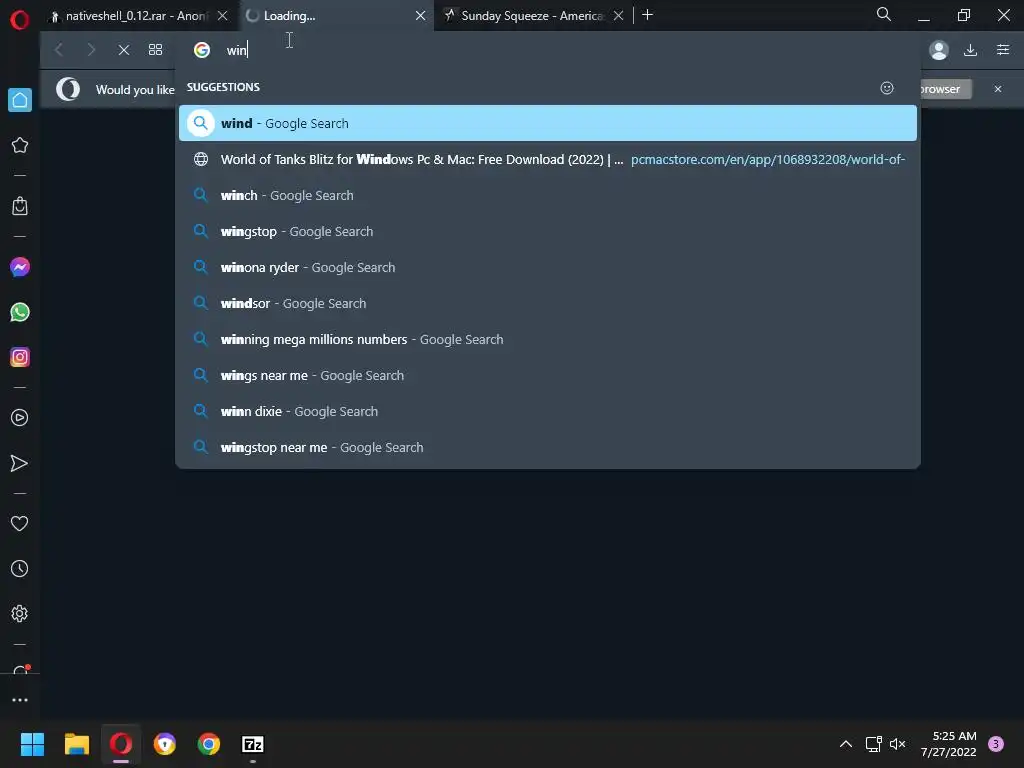Screen dimensions: 1024x768
Task: Open a new tab with plus button
Action: (647, 15)
